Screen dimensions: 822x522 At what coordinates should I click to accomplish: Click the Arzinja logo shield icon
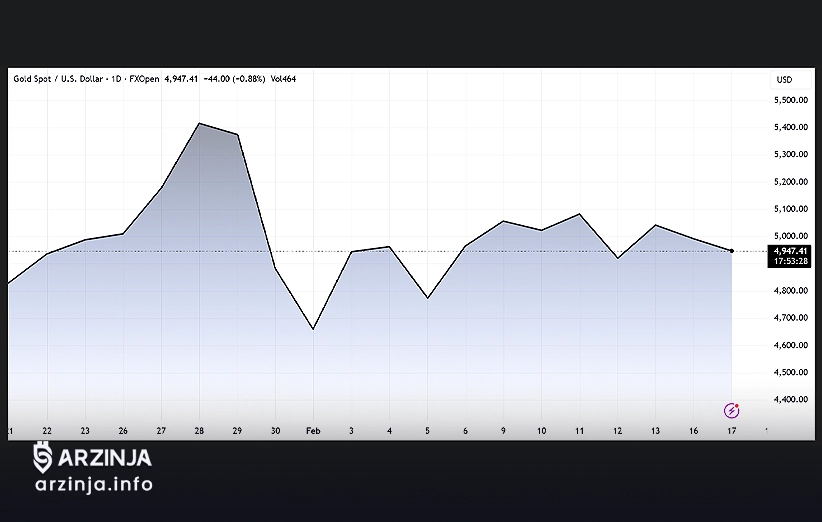43,458
